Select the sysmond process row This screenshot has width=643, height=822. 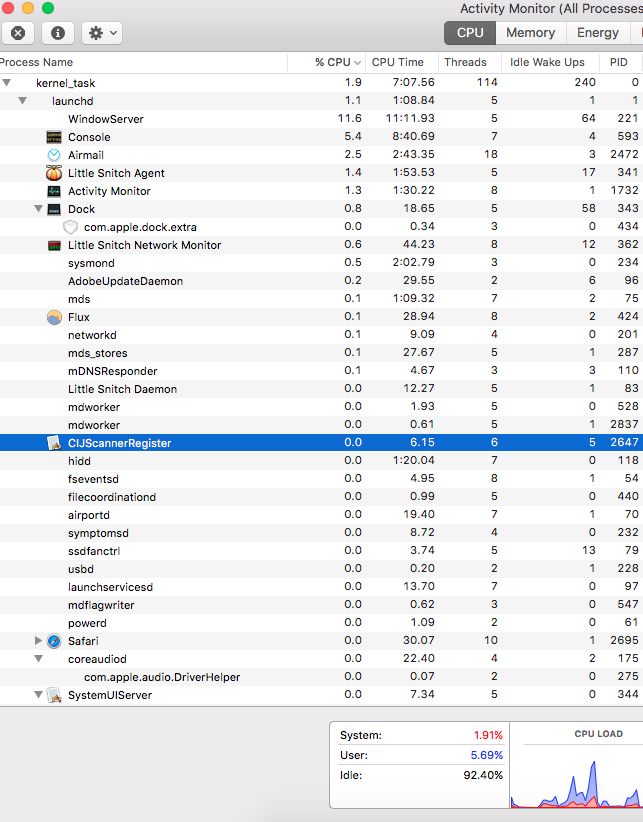[321, 263]
